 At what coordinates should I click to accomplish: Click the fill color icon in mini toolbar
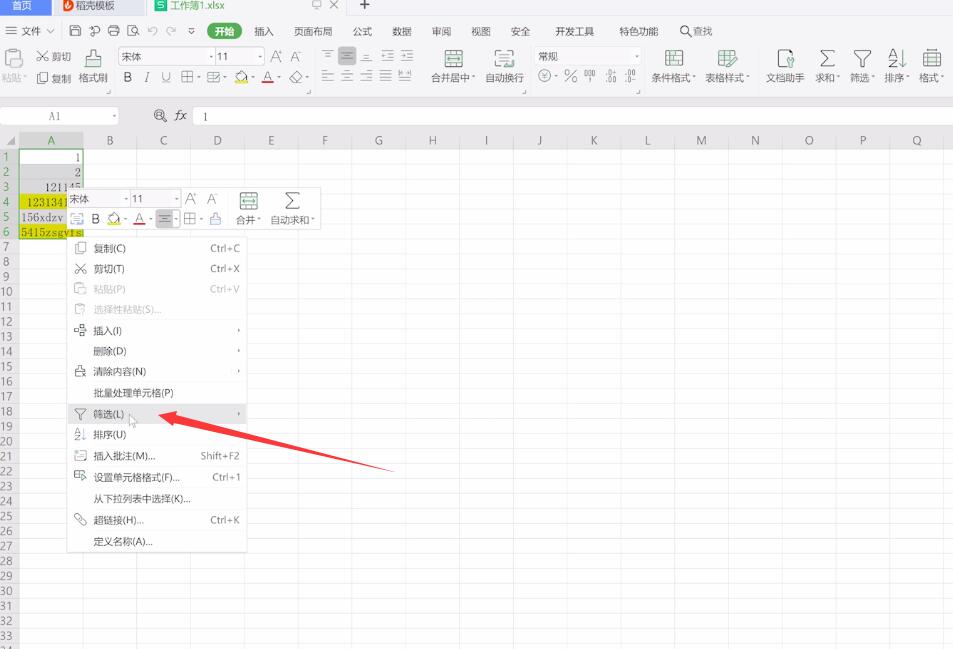(114, 219)
